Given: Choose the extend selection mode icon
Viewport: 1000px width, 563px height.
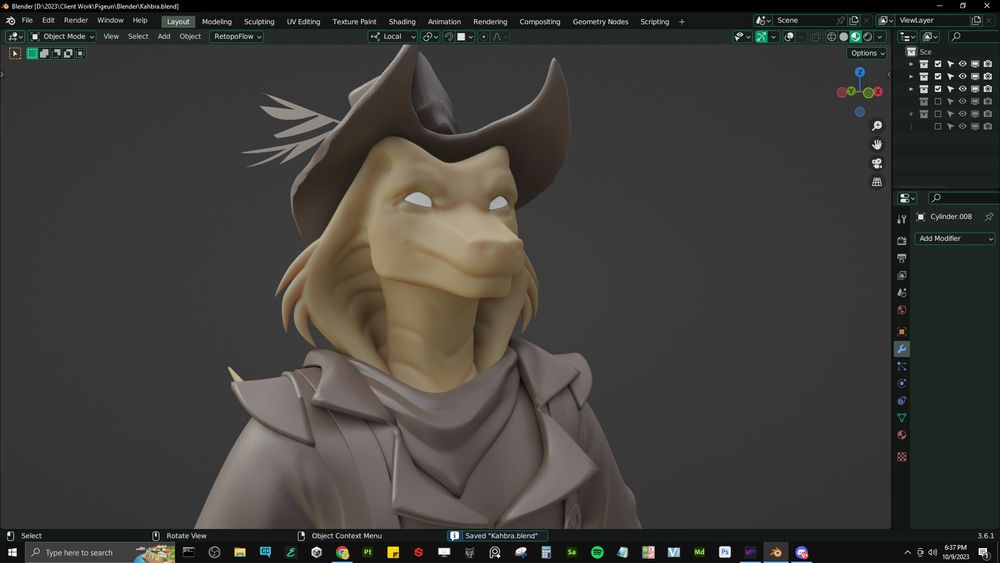Looking at the screenshot, I should coord(44,54).
